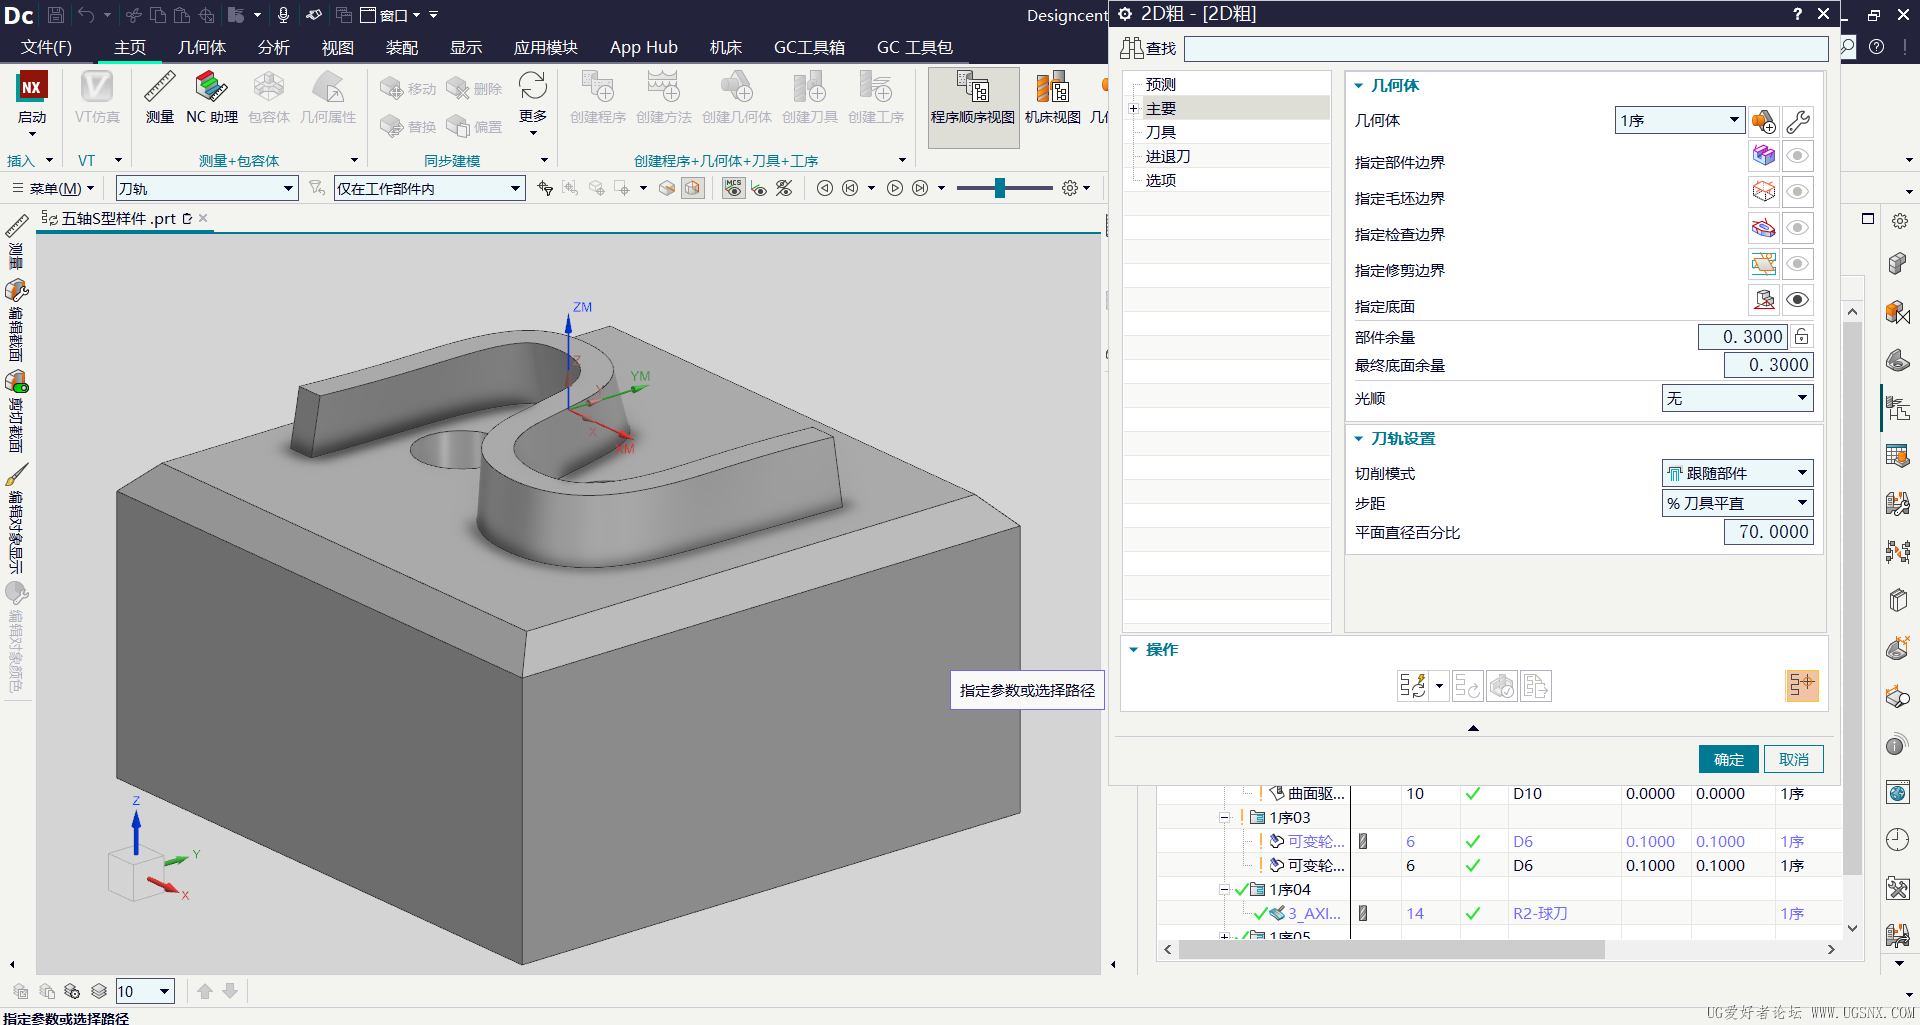Click the generate toolpath icon in 操作
Viewport: 1920px width, 1025px height.
[x=1413, y=686]
